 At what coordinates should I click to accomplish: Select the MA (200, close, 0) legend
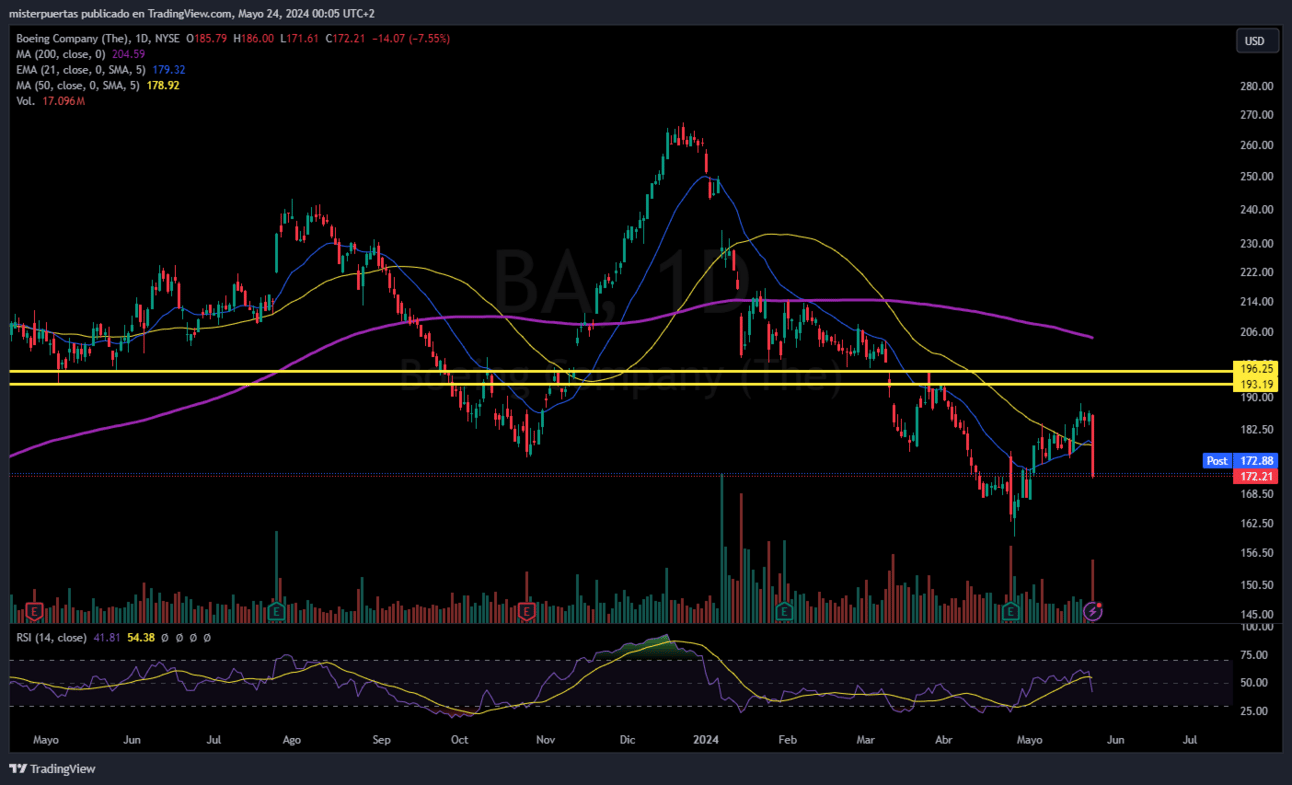click(63, 54)
